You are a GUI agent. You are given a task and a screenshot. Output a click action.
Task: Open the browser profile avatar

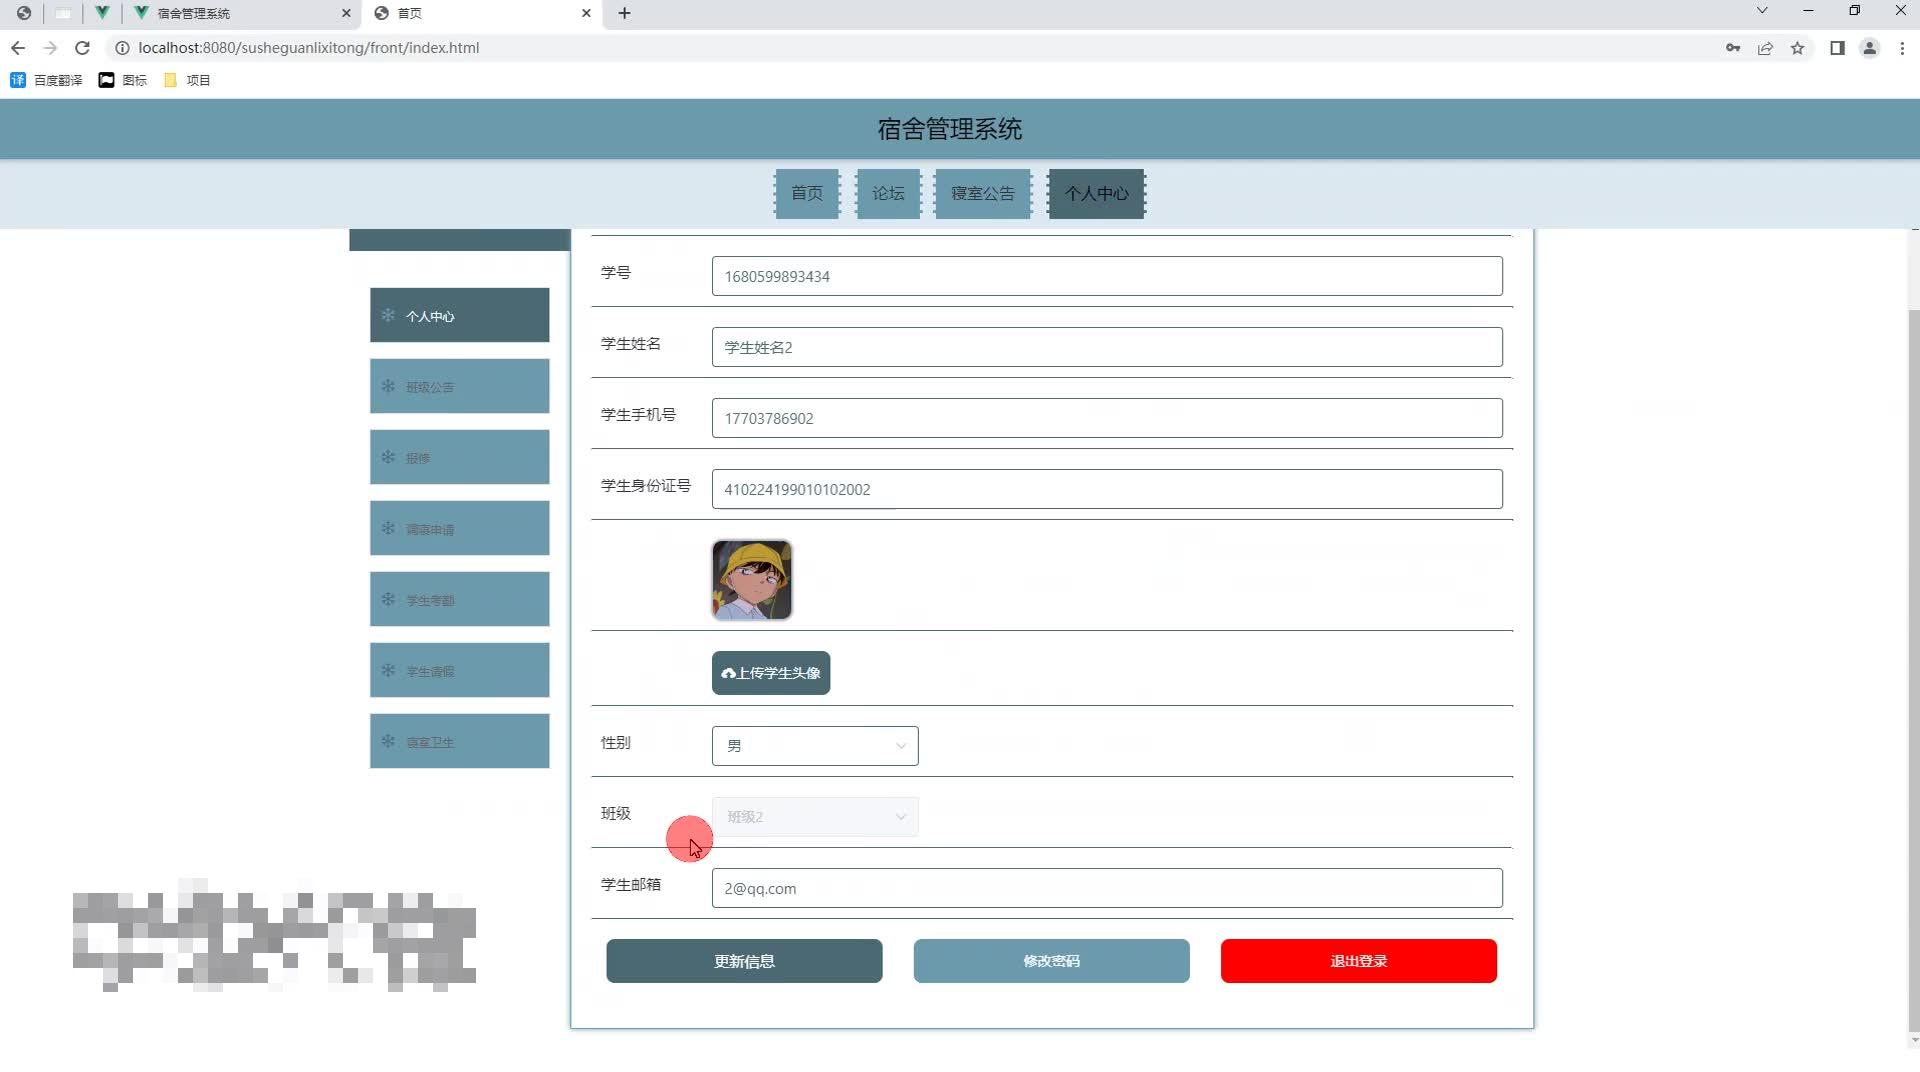[1870, 48]
